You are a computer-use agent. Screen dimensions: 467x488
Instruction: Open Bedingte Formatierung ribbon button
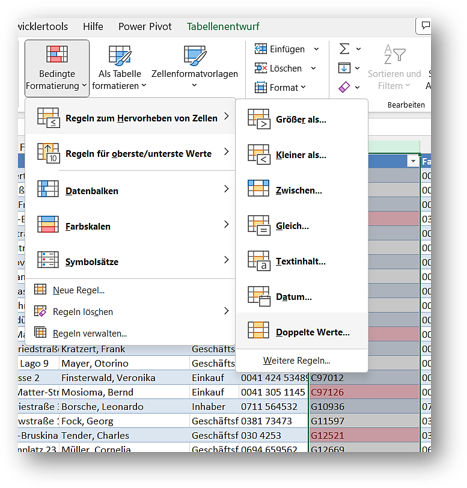pyautogui.click(x=57, y=68)
